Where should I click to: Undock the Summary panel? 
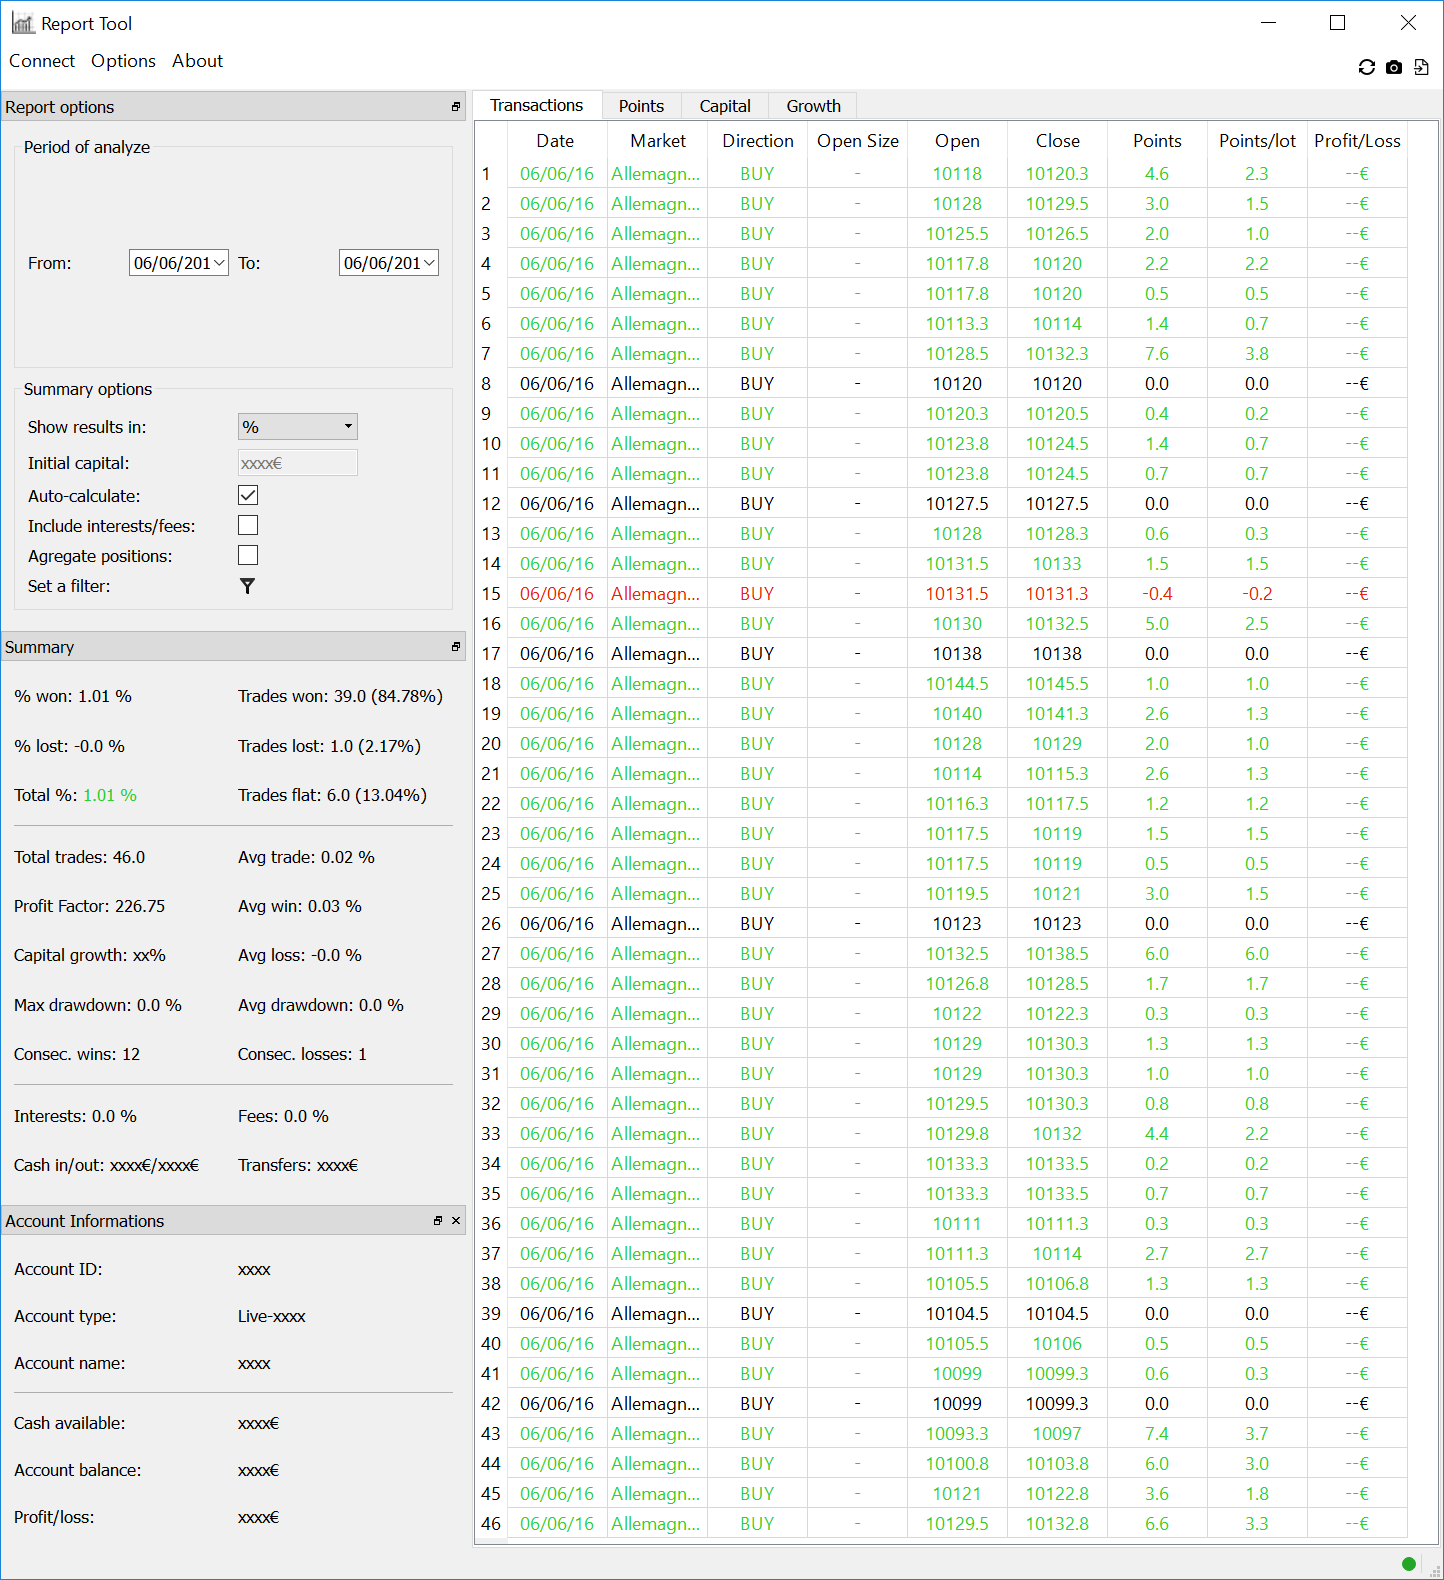(456, 647)
